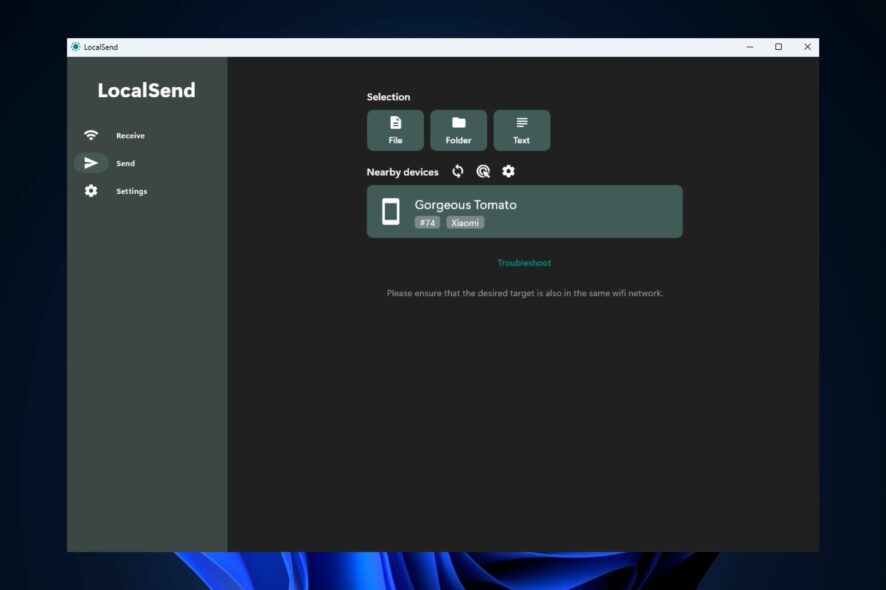Viewport: 886px width, 590px height.
Task: Click the paper plane Send icon
Action: coord(91,163)
